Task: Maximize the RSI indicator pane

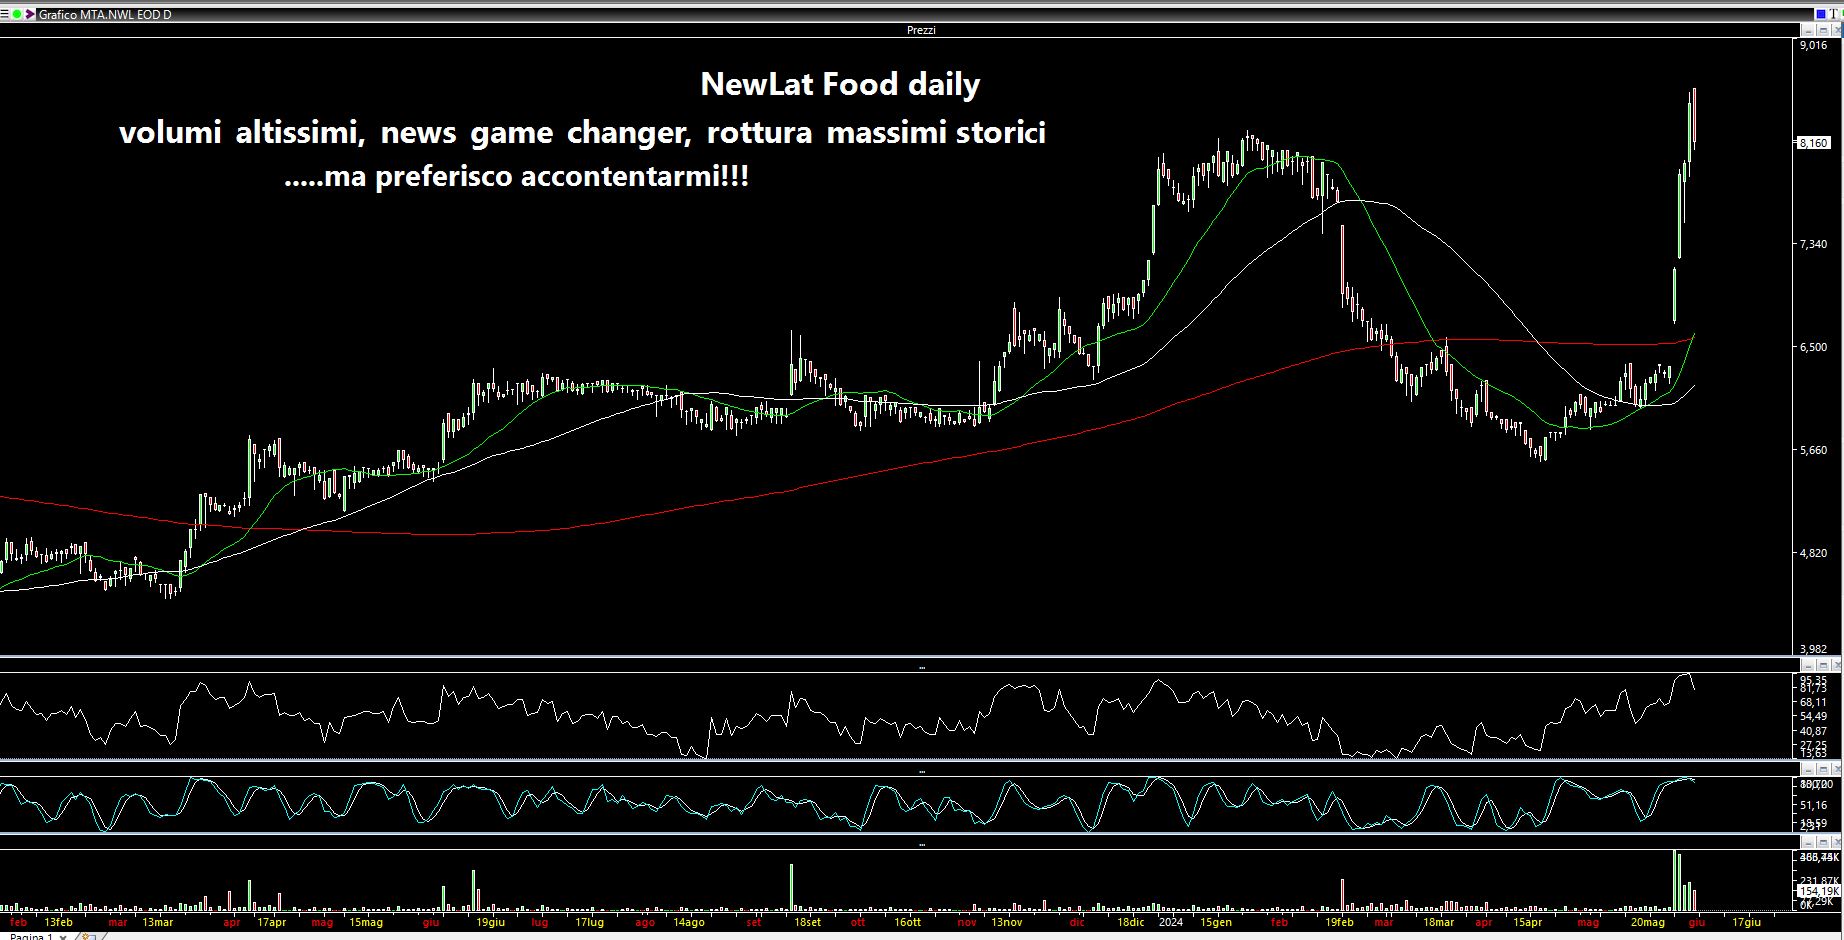Action: 1823,665
